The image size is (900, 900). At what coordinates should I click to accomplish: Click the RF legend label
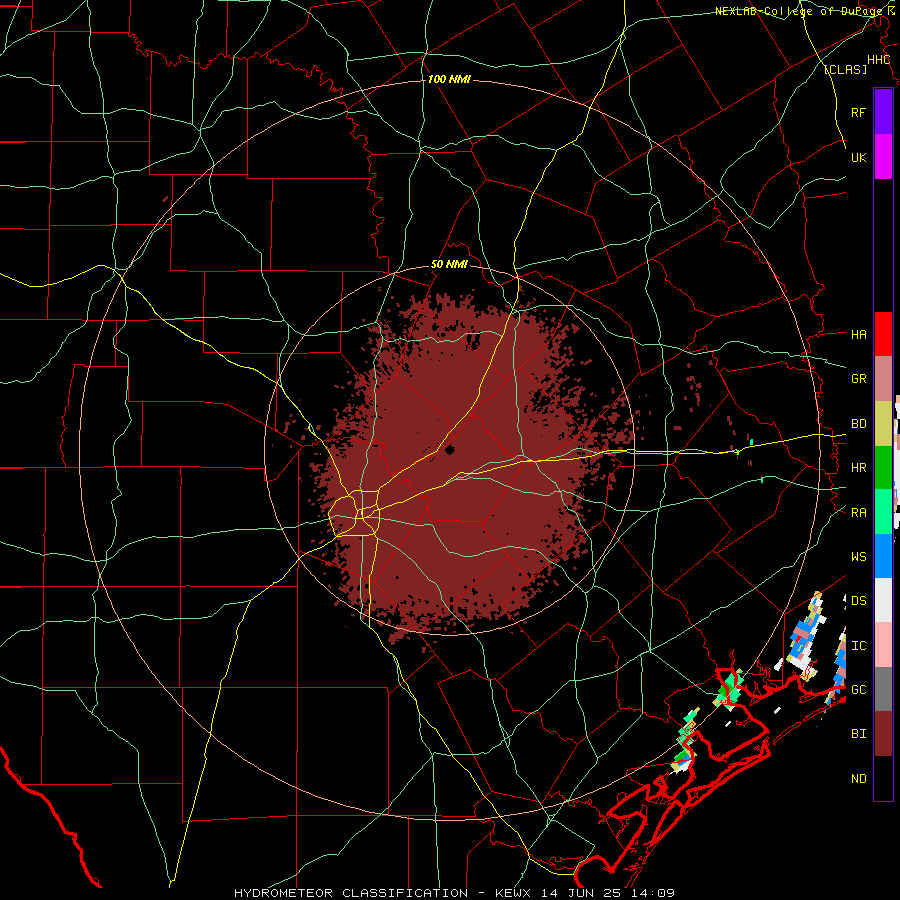(x=858, y=112)
